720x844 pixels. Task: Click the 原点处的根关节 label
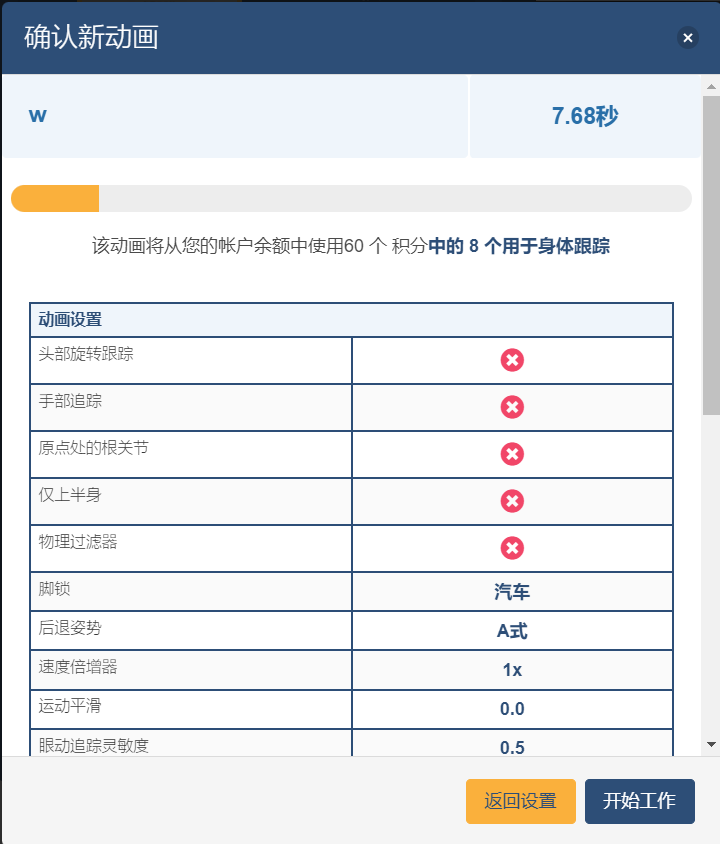(x=93, y=447)
